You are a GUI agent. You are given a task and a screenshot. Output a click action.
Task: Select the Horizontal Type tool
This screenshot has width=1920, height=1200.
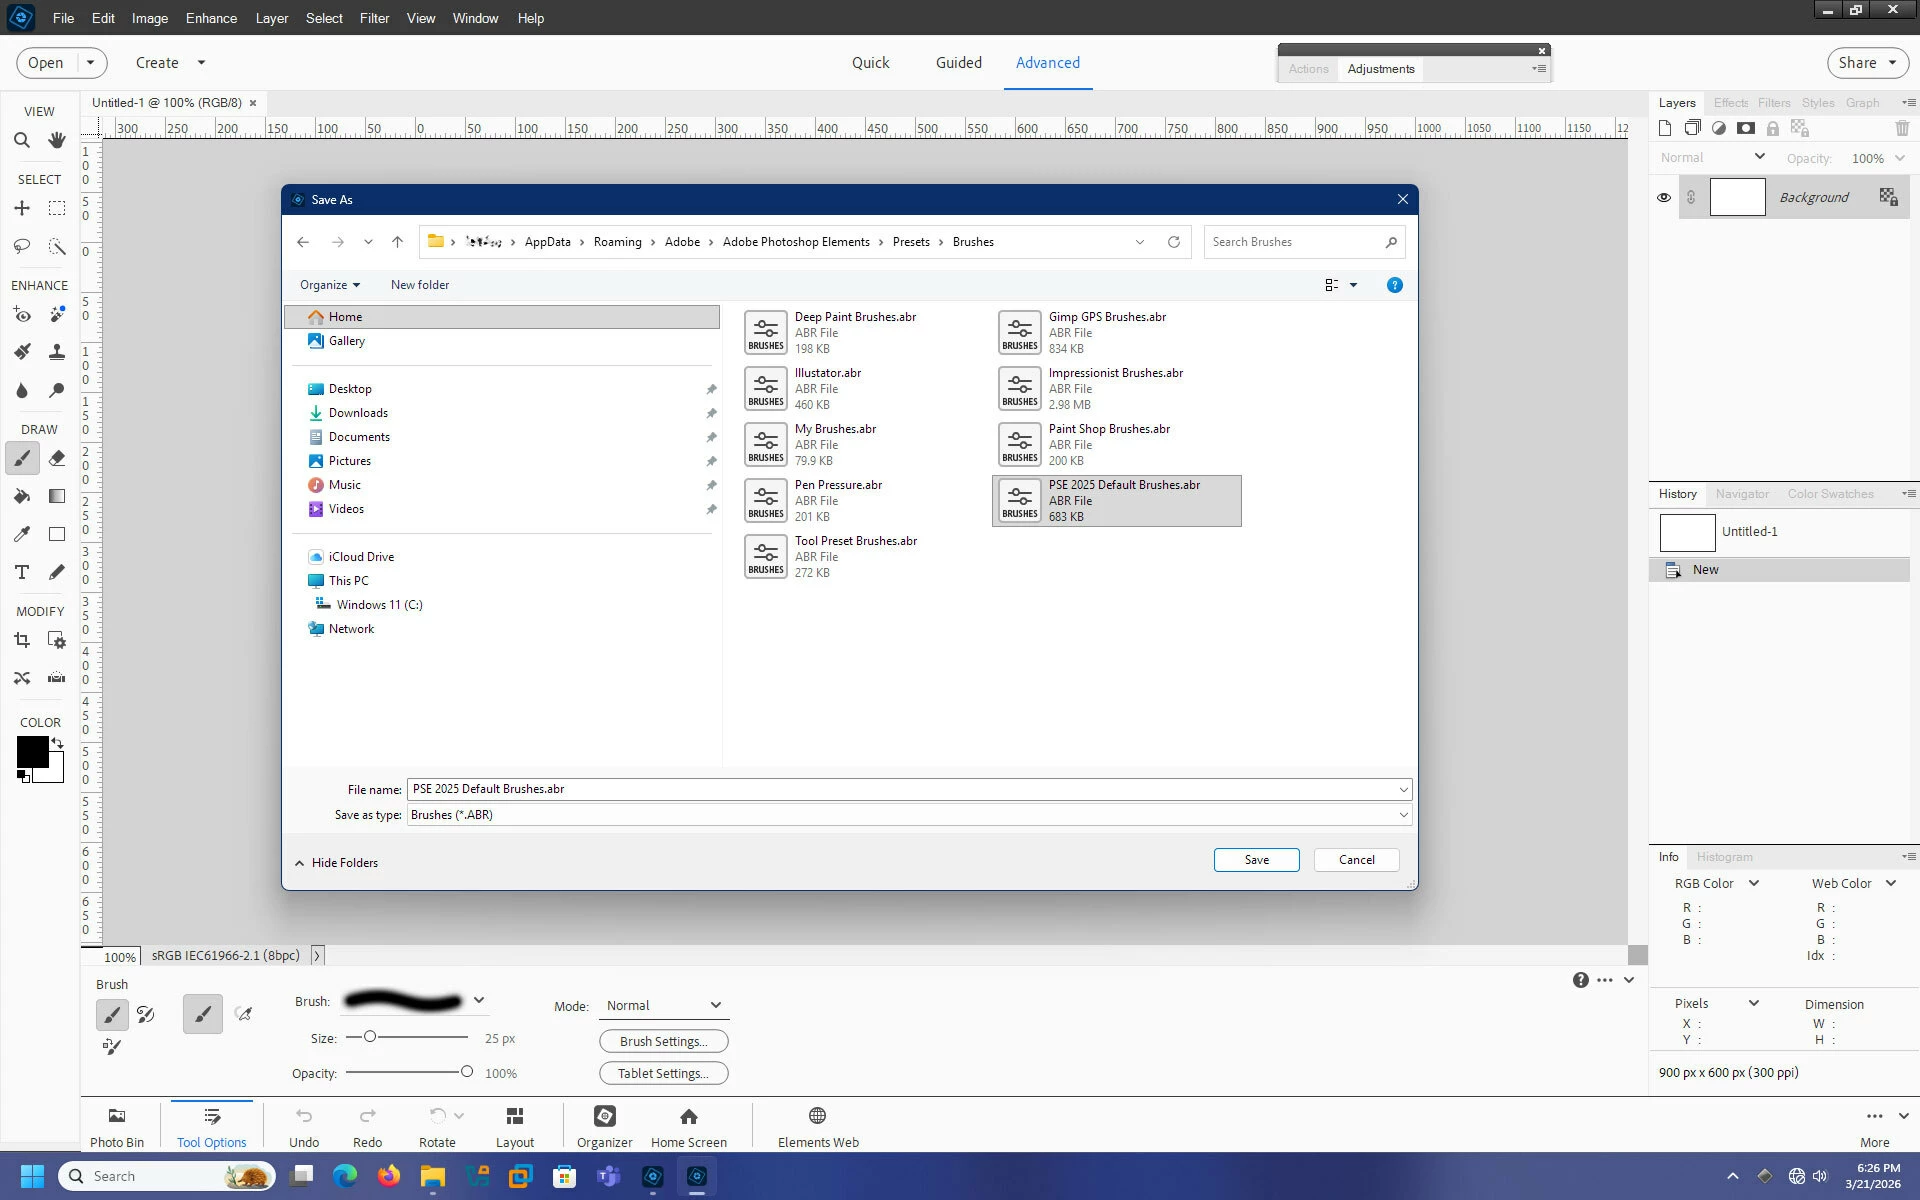click(x=22, y=572)
